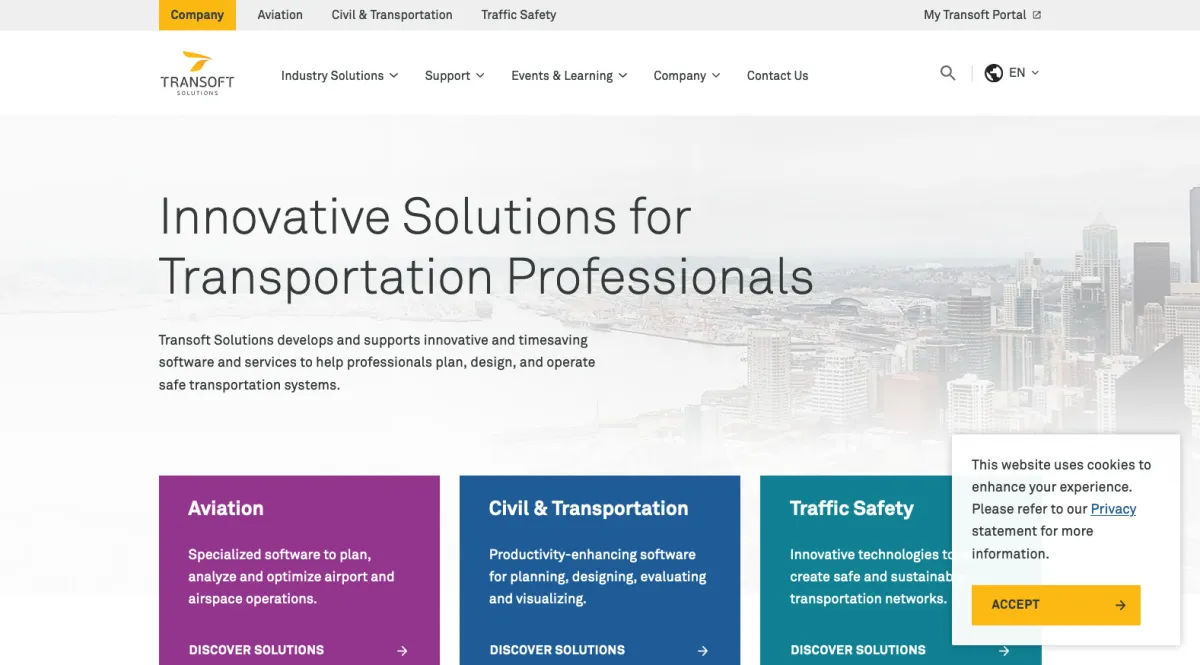Image resolution: width=1200 pixels, height=665 pixels.
Task: Click arrow icon in the ACCEPT button
Action: [x=1120, y=605]
